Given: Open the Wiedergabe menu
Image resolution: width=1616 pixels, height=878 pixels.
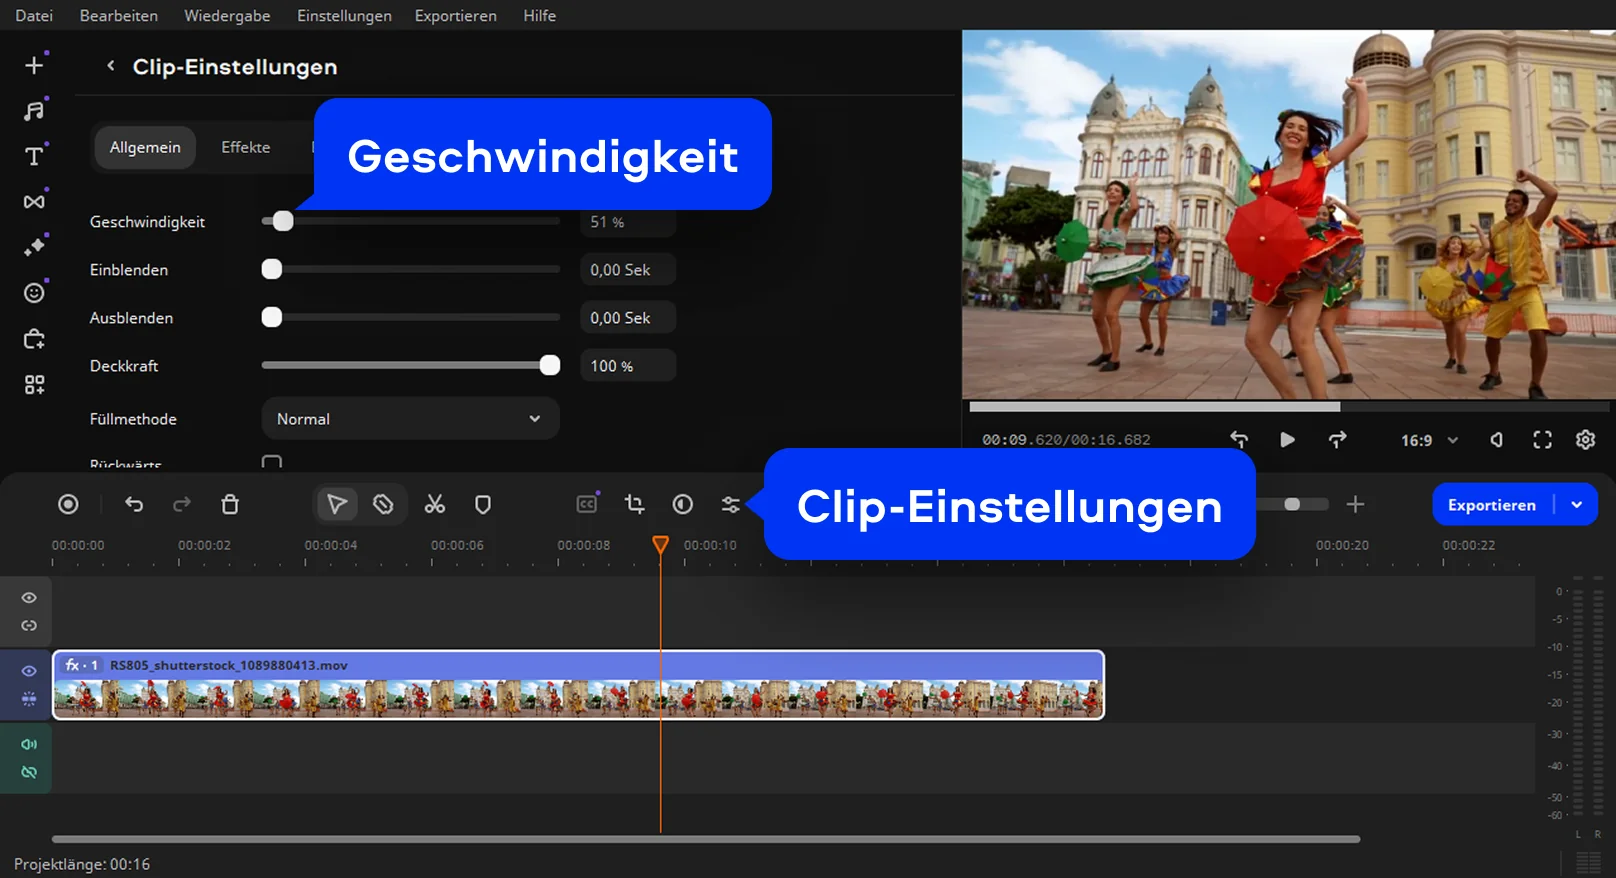Looking at the screenshot, I should pyautogui.click(x=227, y=16).
